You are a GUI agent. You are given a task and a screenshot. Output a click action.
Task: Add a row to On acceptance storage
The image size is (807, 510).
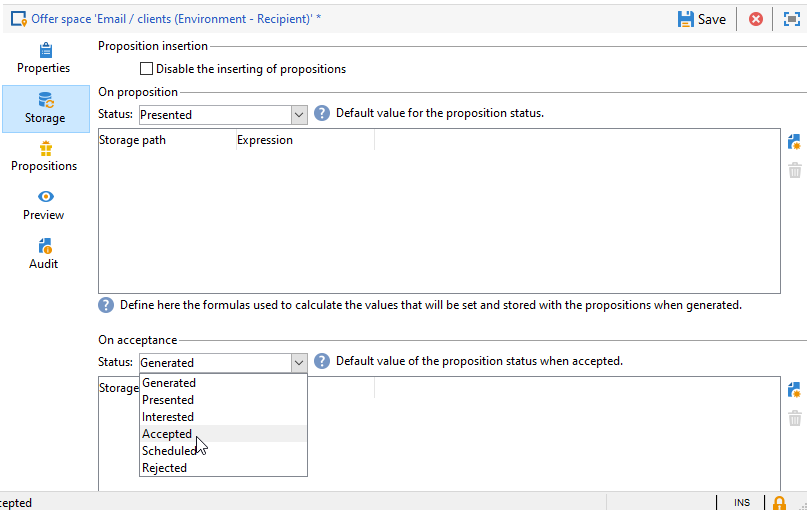pos(794,390)
